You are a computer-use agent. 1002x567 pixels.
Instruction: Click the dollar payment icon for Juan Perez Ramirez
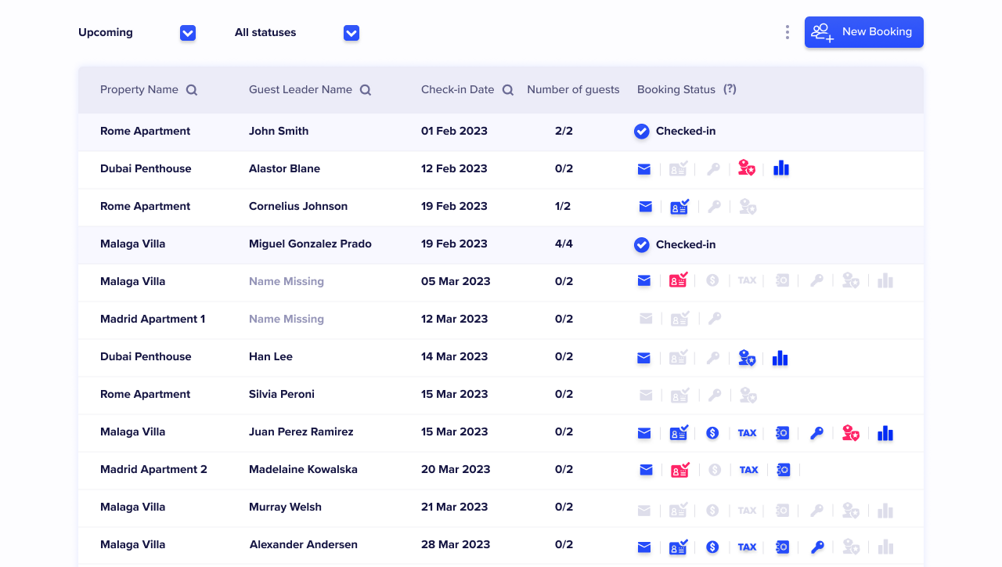pyautogui.click(x=712, y=433)
